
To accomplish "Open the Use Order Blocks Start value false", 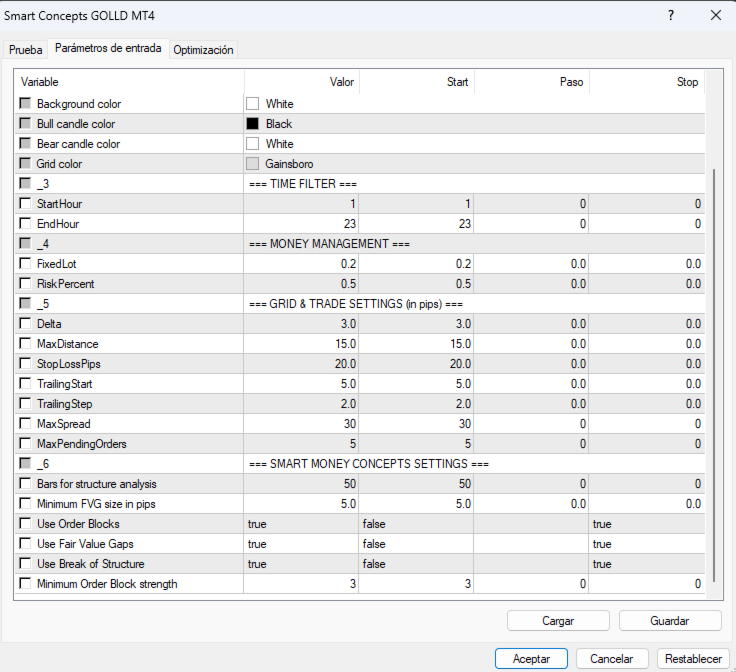I will pos(416,524).
